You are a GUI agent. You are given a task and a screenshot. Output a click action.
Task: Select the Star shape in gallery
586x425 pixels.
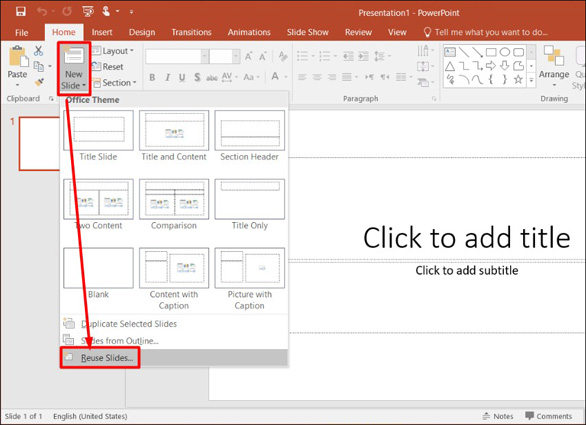[x=518, y=79]
